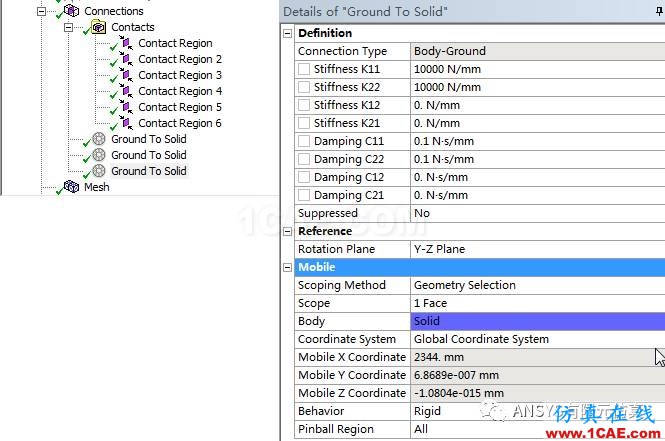This screenshot has width=665, height=441.
Task: Click the Connections folder icon
Action: [71, 11]
